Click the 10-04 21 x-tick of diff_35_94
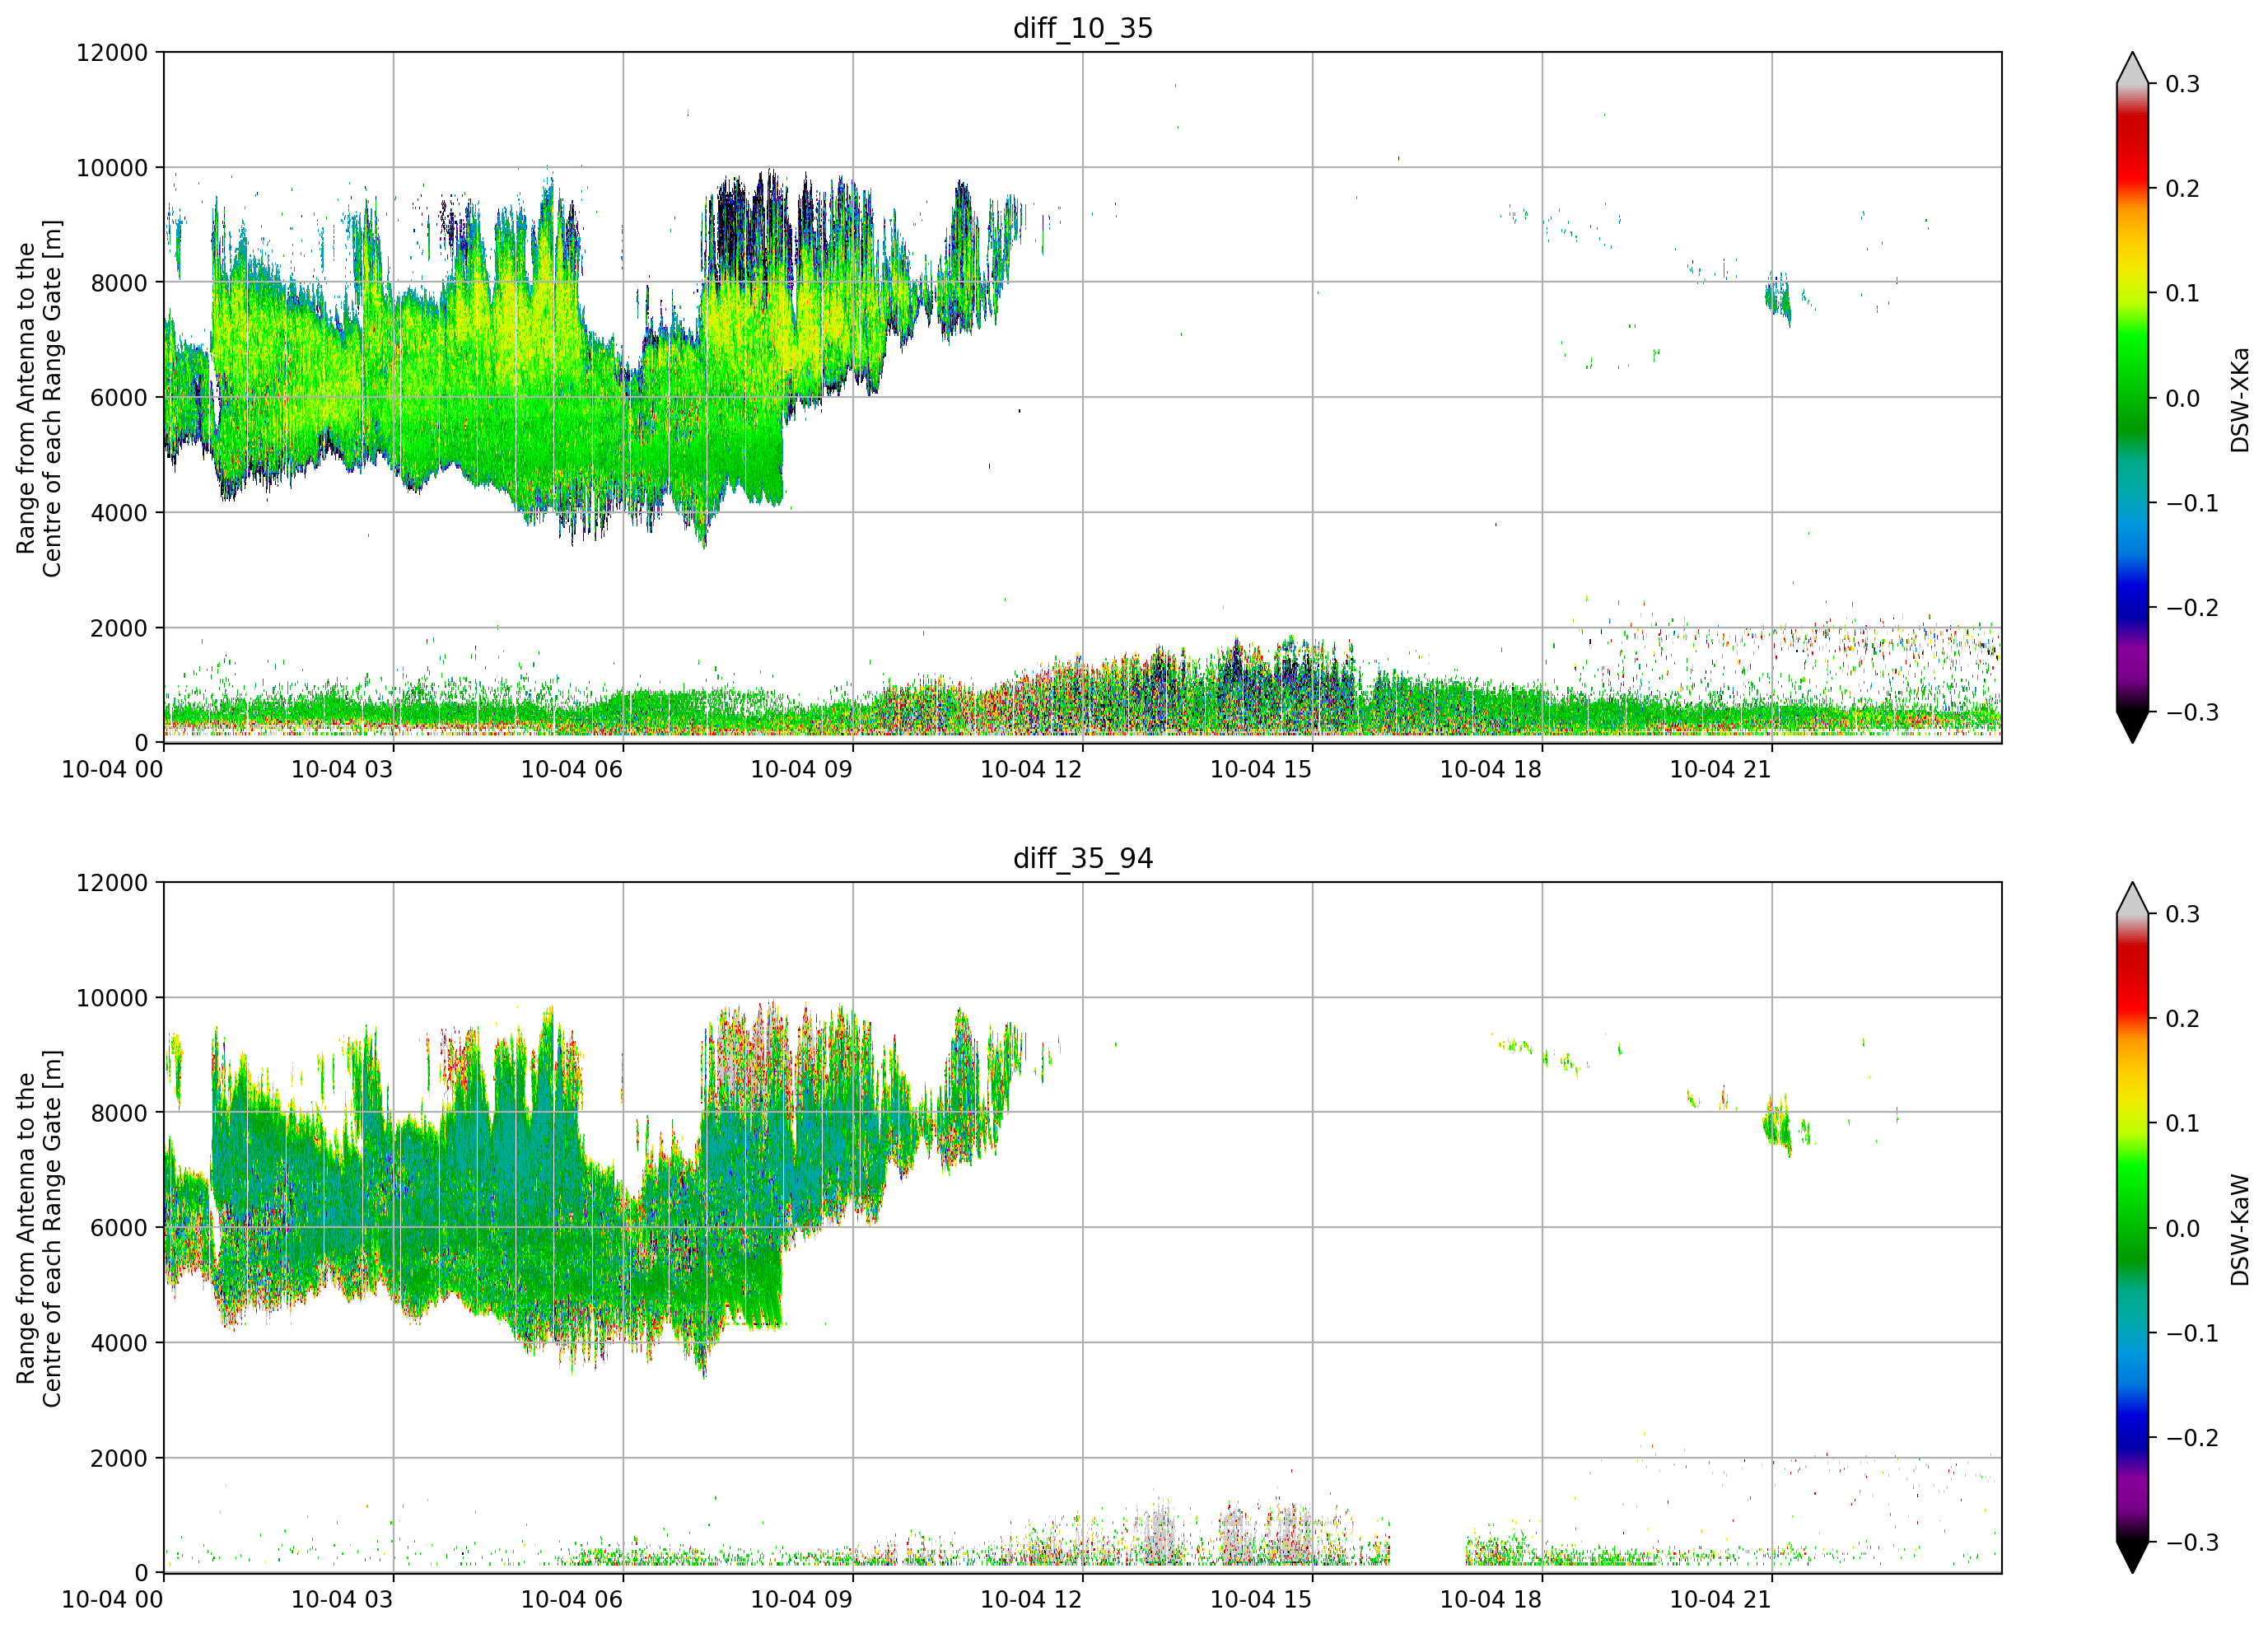This screenshot has height=1629, width=2268. click(1721, 1599)
